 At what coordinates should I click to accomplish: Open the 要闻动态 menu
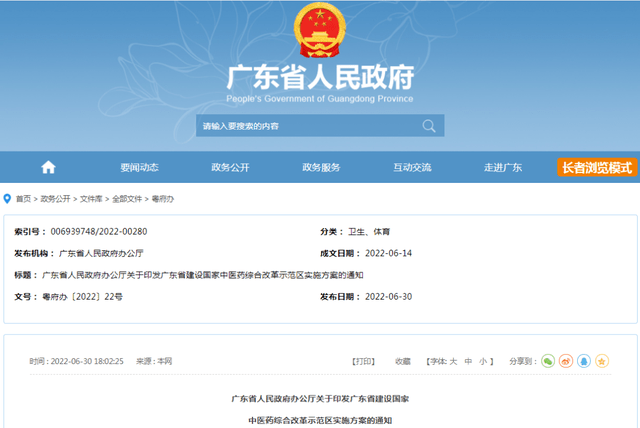coord(139,167)
